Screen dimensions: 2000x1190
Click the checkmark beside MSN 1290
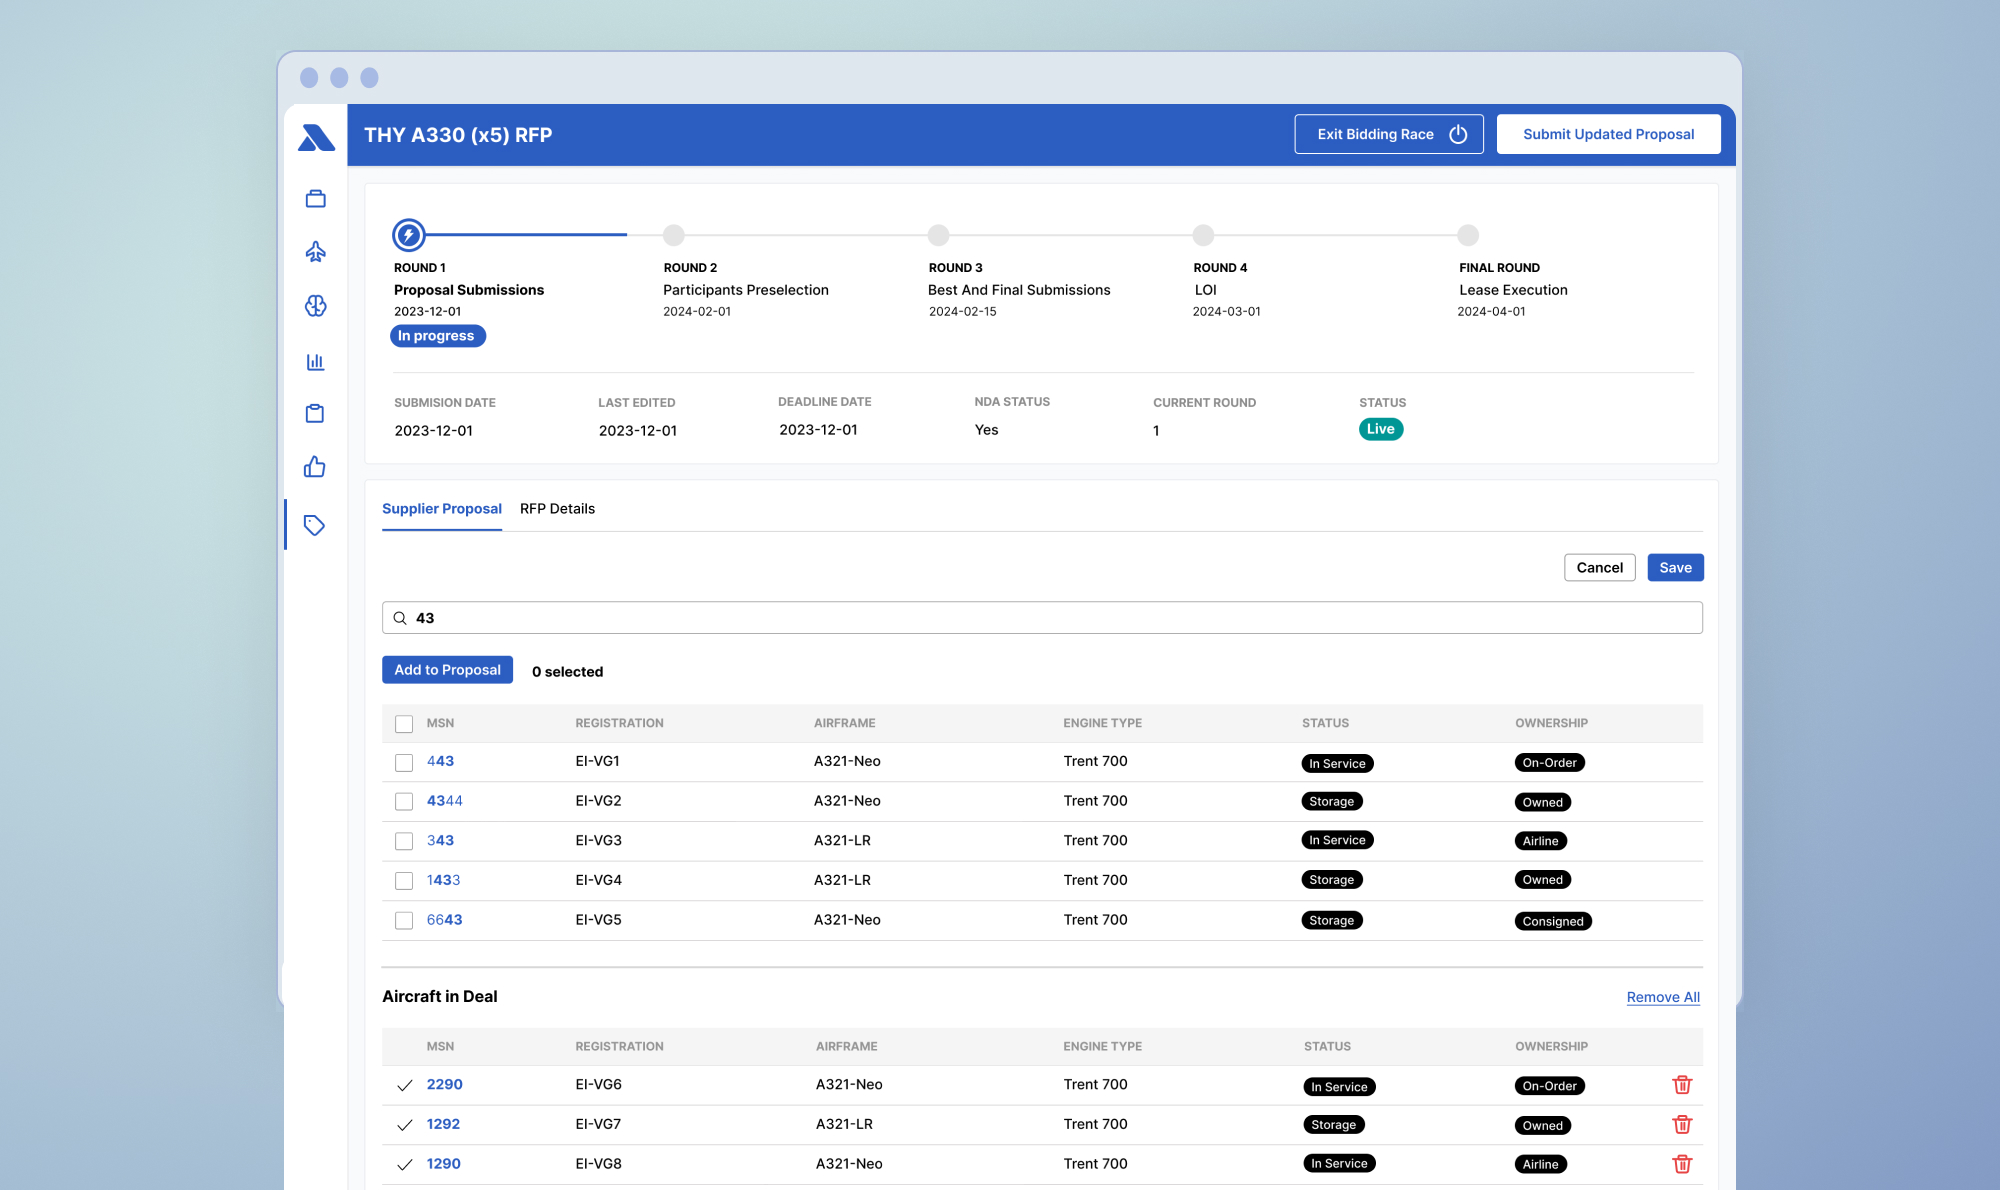[405, 1165]
